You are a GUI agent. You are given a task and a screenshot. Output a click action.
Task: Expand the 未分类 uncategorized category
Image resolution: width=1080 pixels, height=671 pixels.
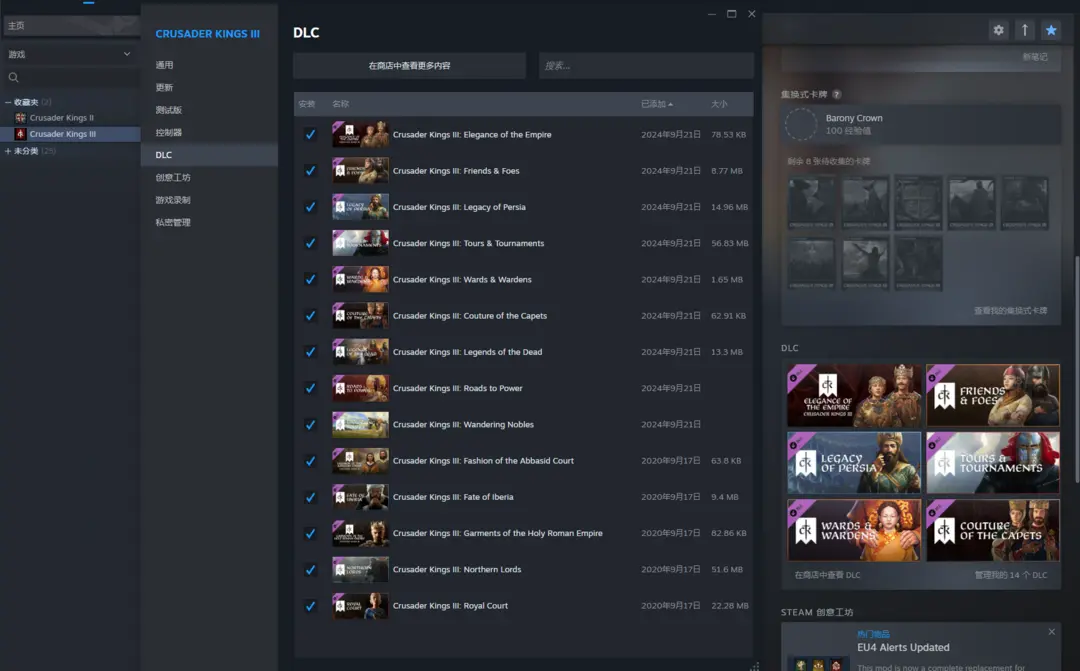click(x=8, y=151)
